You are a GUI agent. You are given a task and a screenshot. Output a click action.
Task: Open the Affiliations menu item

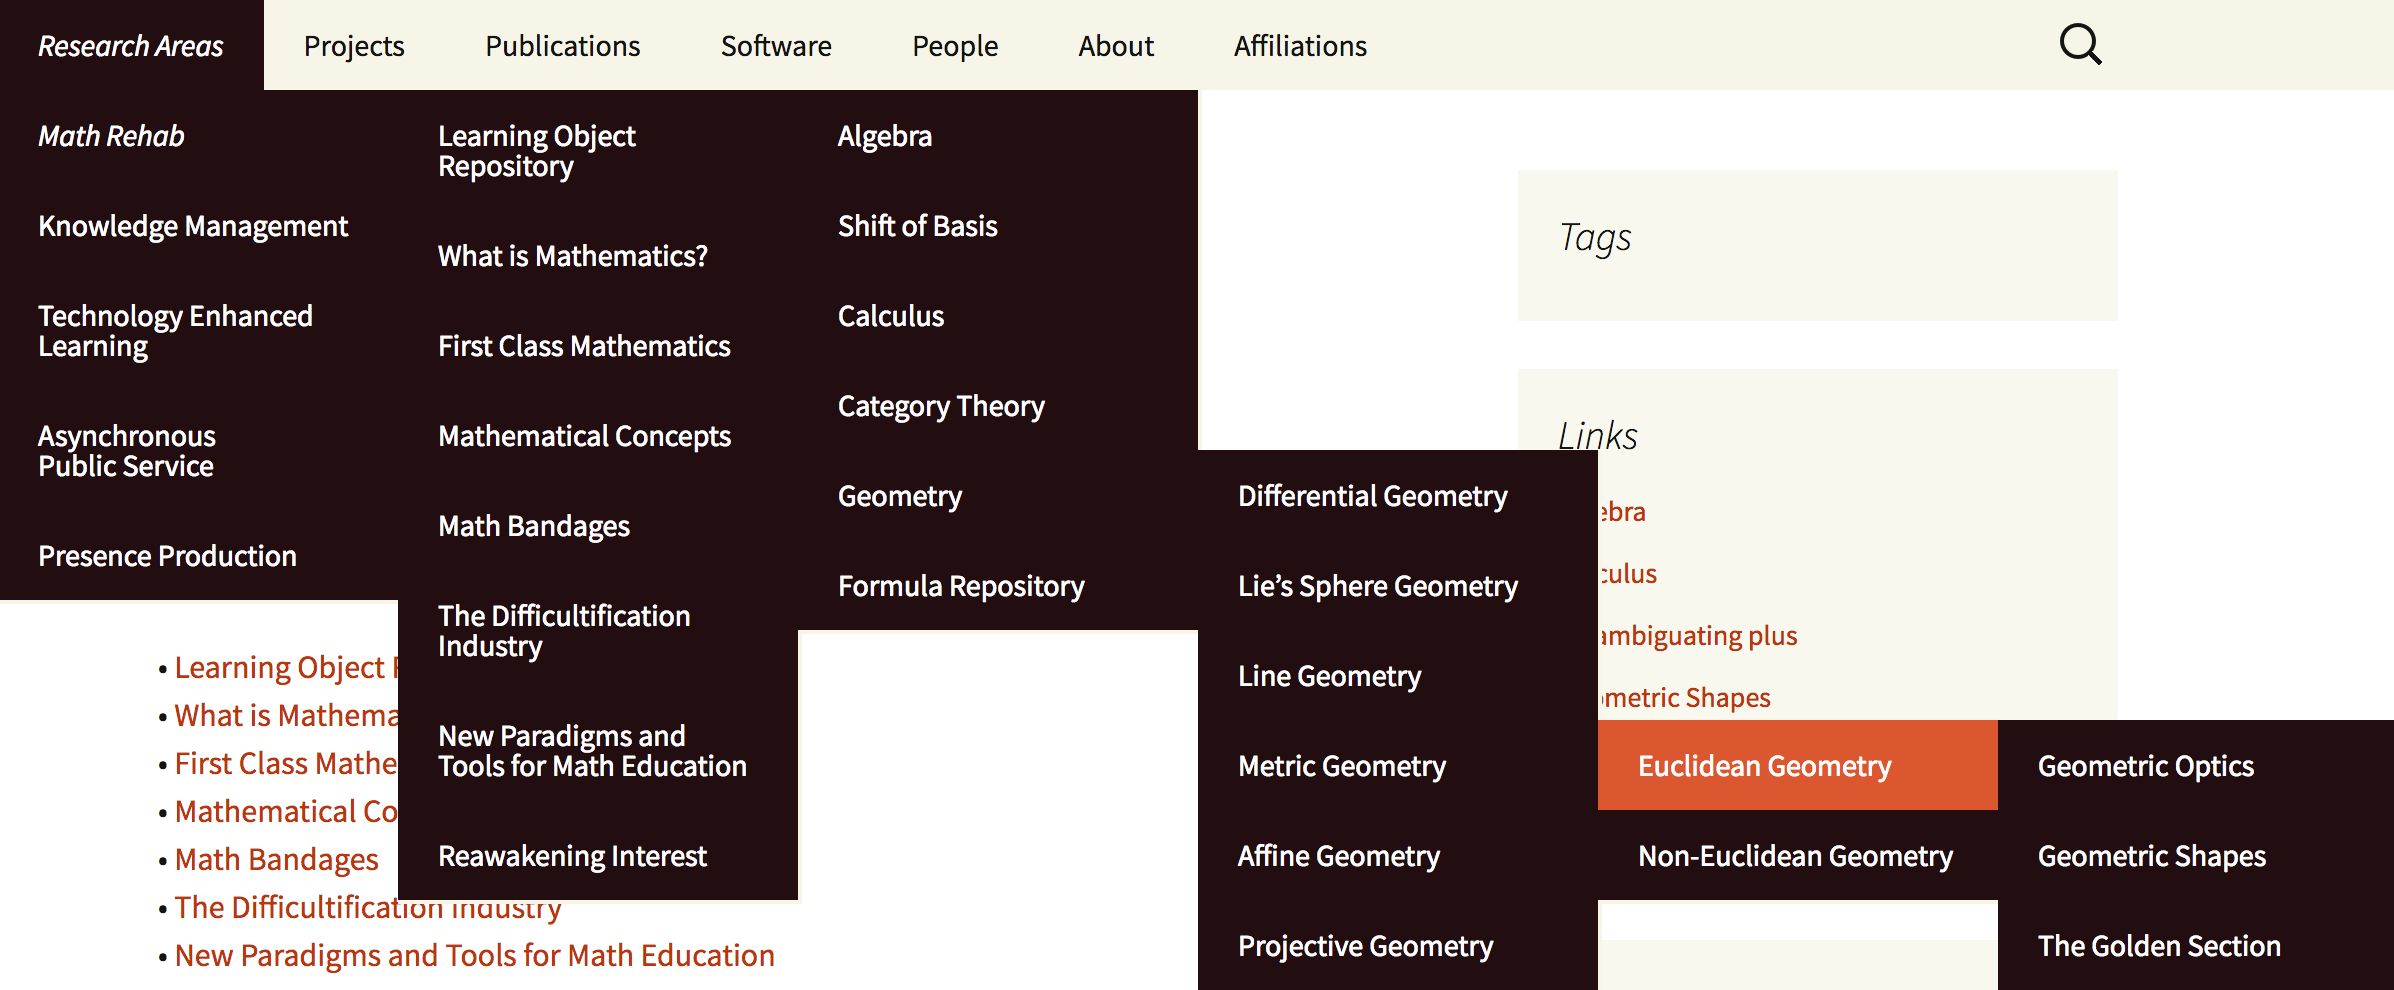[x=1300, y=46]
